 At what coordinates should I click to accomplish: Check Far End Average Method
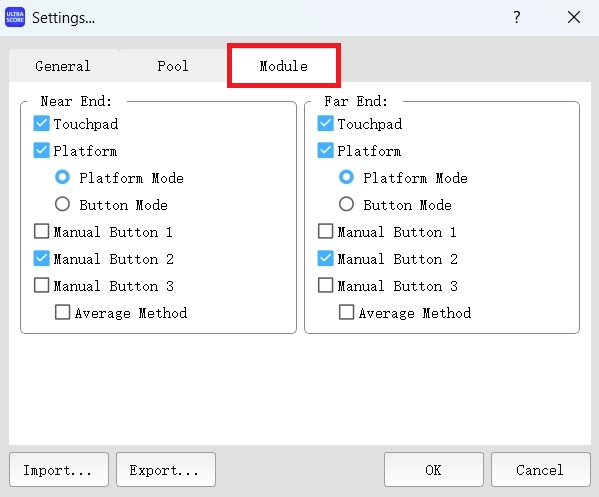(346, 312)
